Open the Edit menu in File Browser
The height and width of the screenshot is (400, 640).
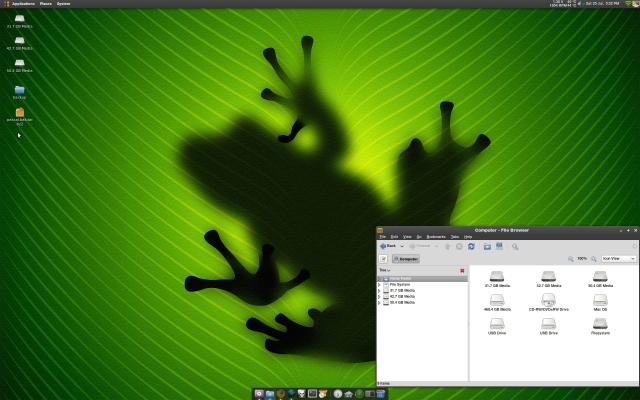[394, 237]
